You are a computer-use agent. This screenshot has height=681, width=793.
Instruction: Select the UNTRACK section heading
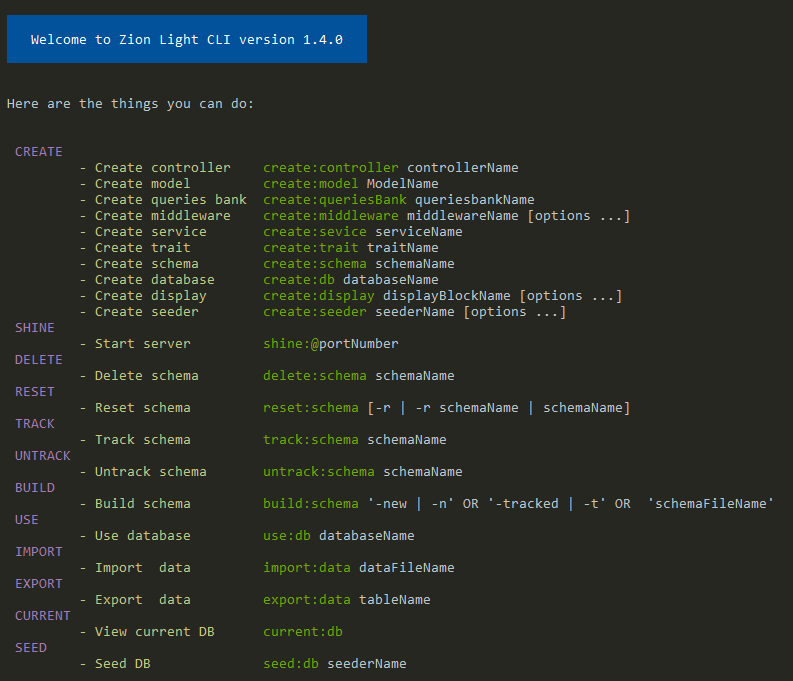[42, 456]
